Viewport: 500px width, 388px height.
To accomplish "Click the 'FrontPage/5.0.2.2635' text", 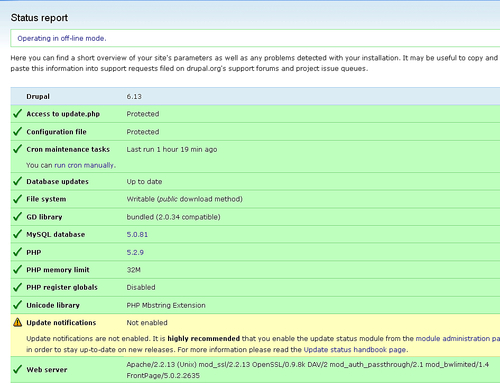I will (x=163, y=376).
